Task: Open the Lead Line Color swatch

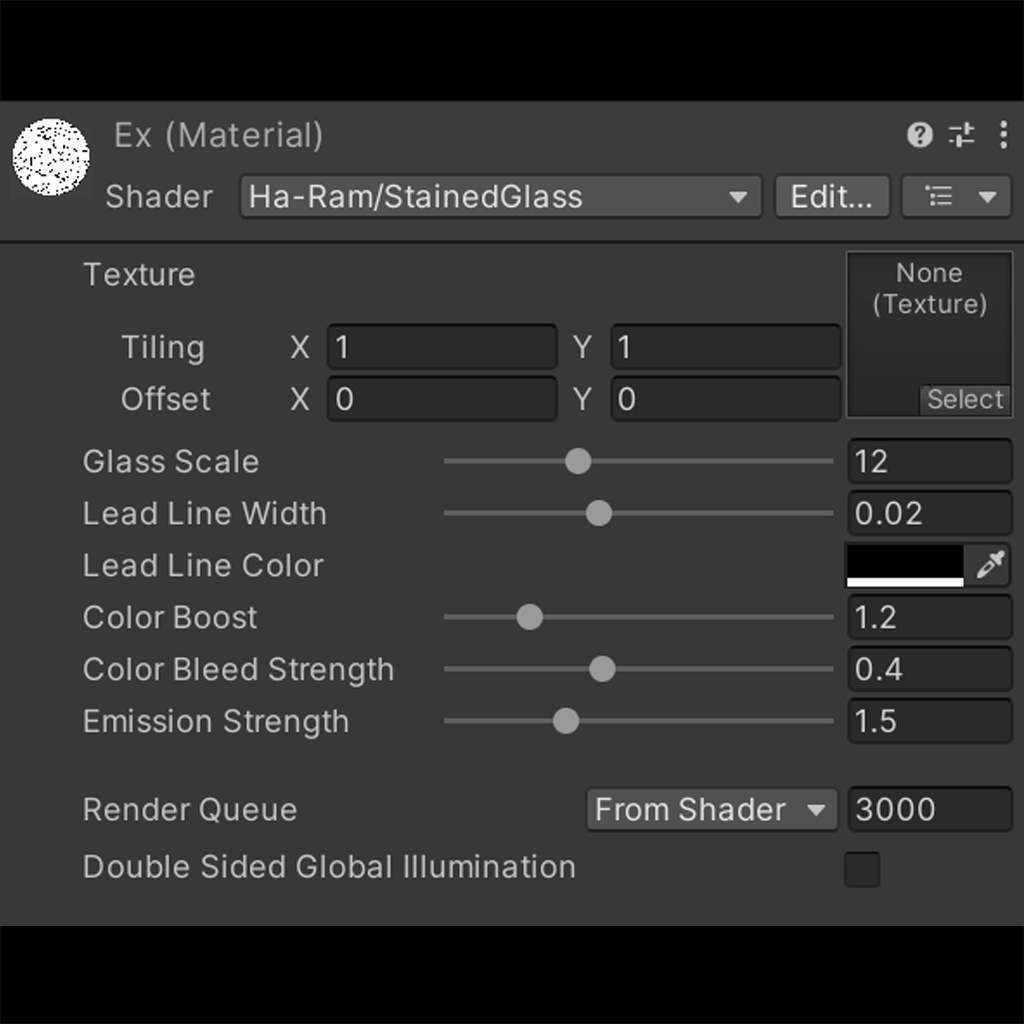Action: pos(905,565)
